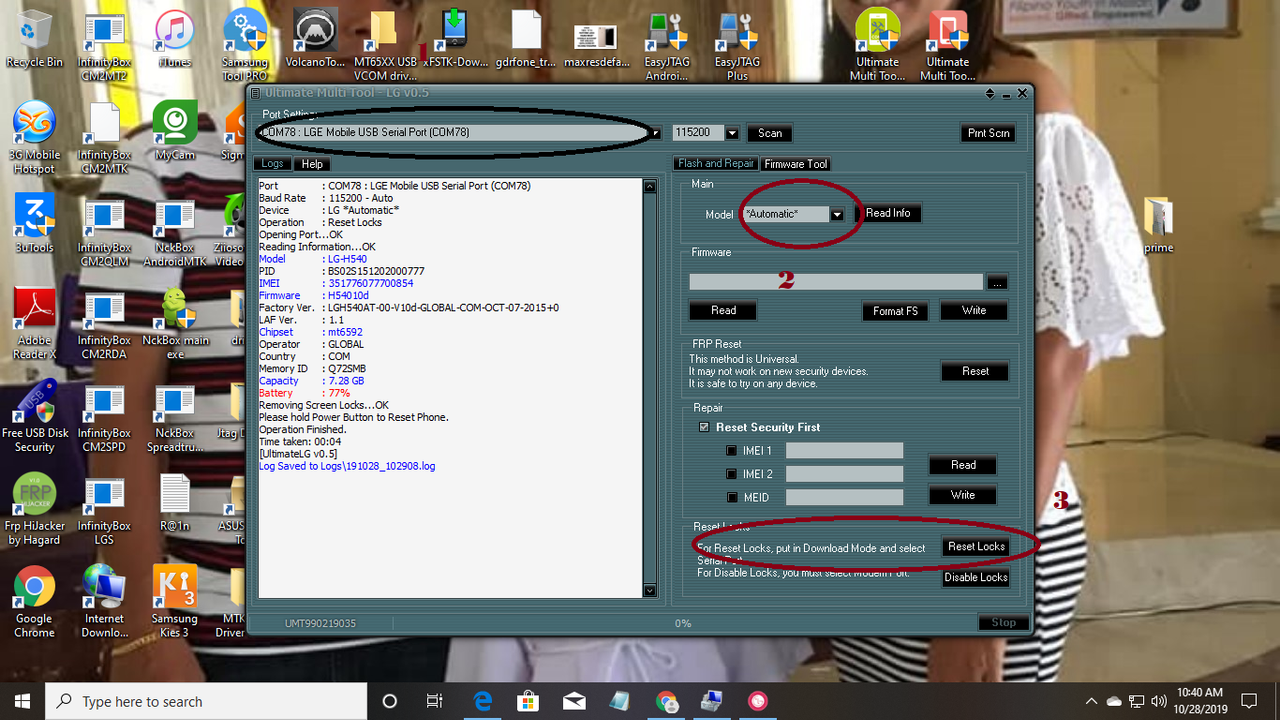Image resolution: width=1280 pixels, height=720 pixels.
Task: Switch to the Logs tab
Action: point(272,164)
